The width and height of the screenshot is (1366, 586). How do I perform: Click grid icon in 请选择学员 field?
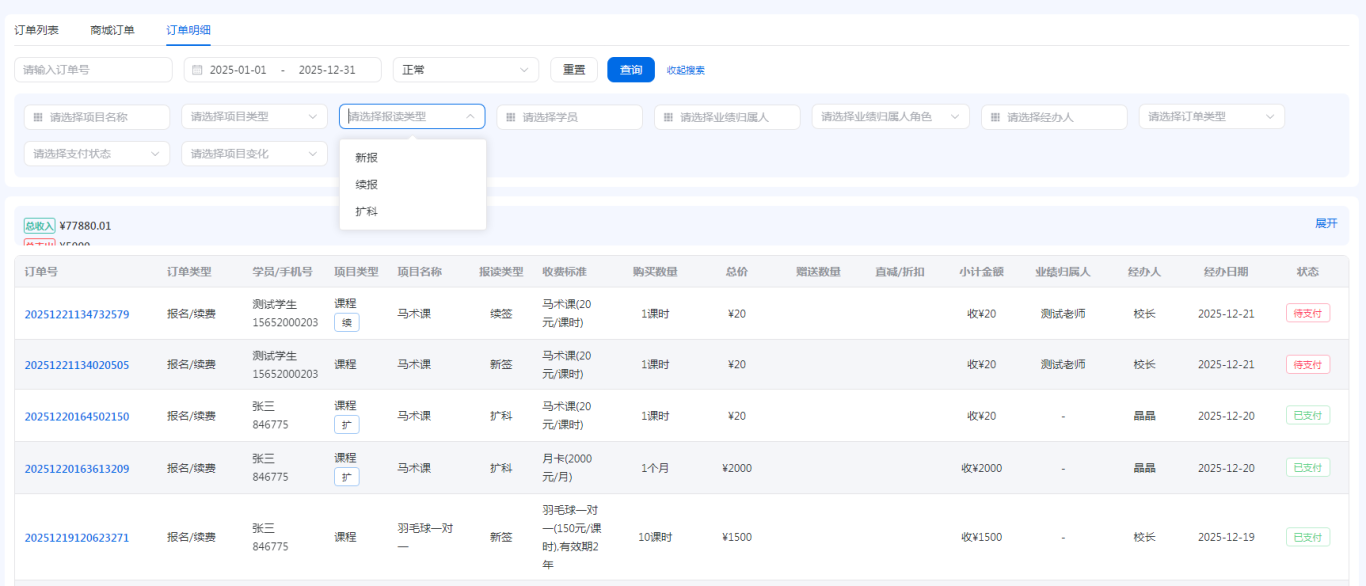511,117
